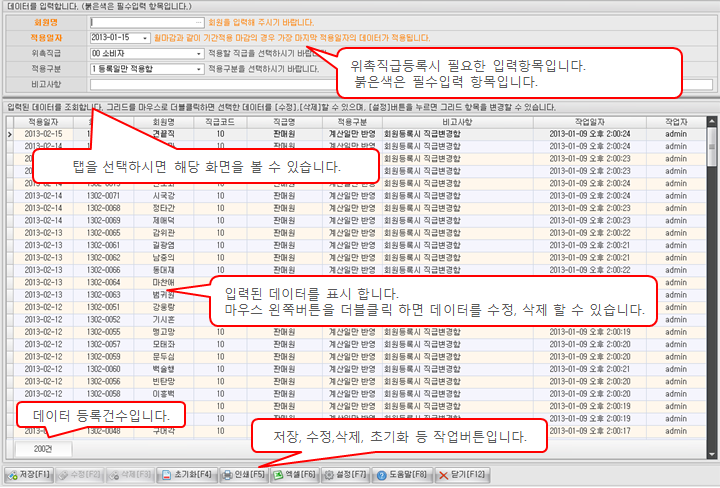Click the 2013-02-15 date cell in the first row
The width and height of the screenshot is (720, 488).
[43, 134]
